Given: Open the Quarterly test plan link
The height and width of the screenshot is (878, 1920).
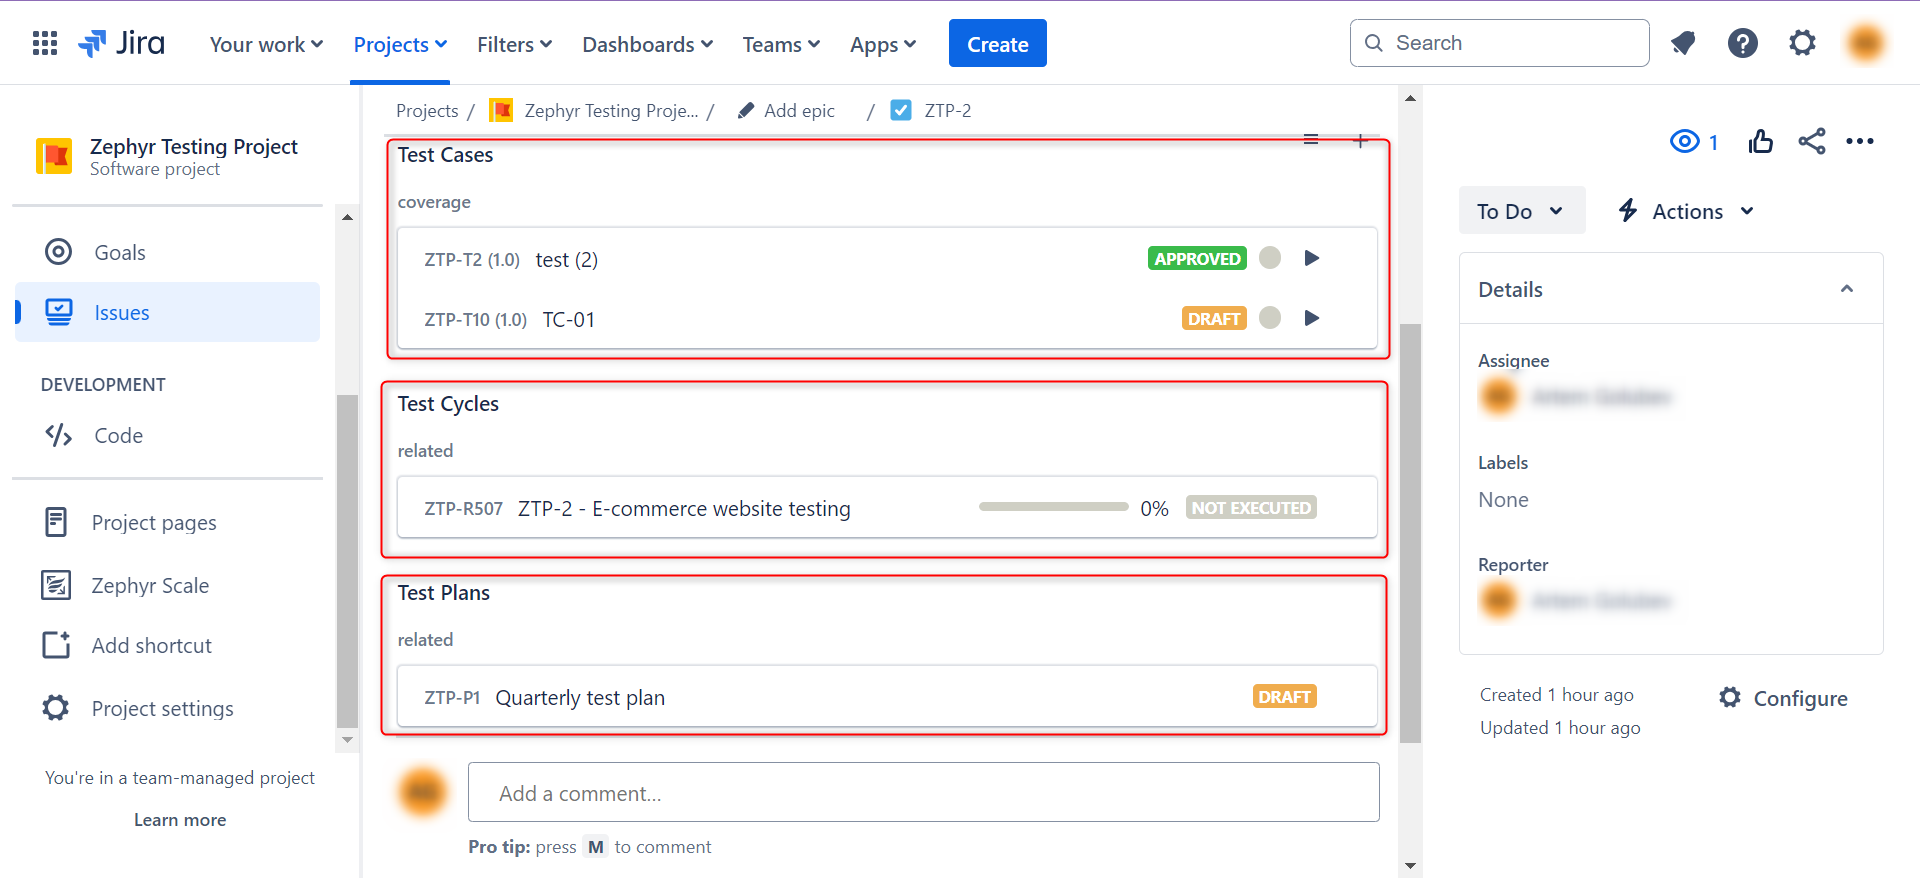Looking at the screenshot, I should [x=580, y=698].
